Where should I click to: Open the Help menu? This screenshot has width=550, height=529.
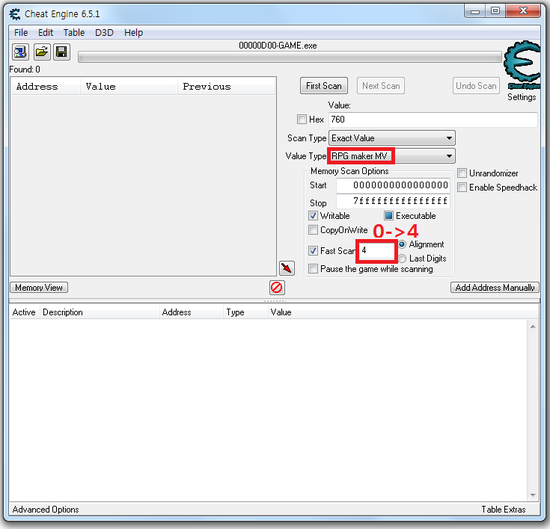point(133,33)
